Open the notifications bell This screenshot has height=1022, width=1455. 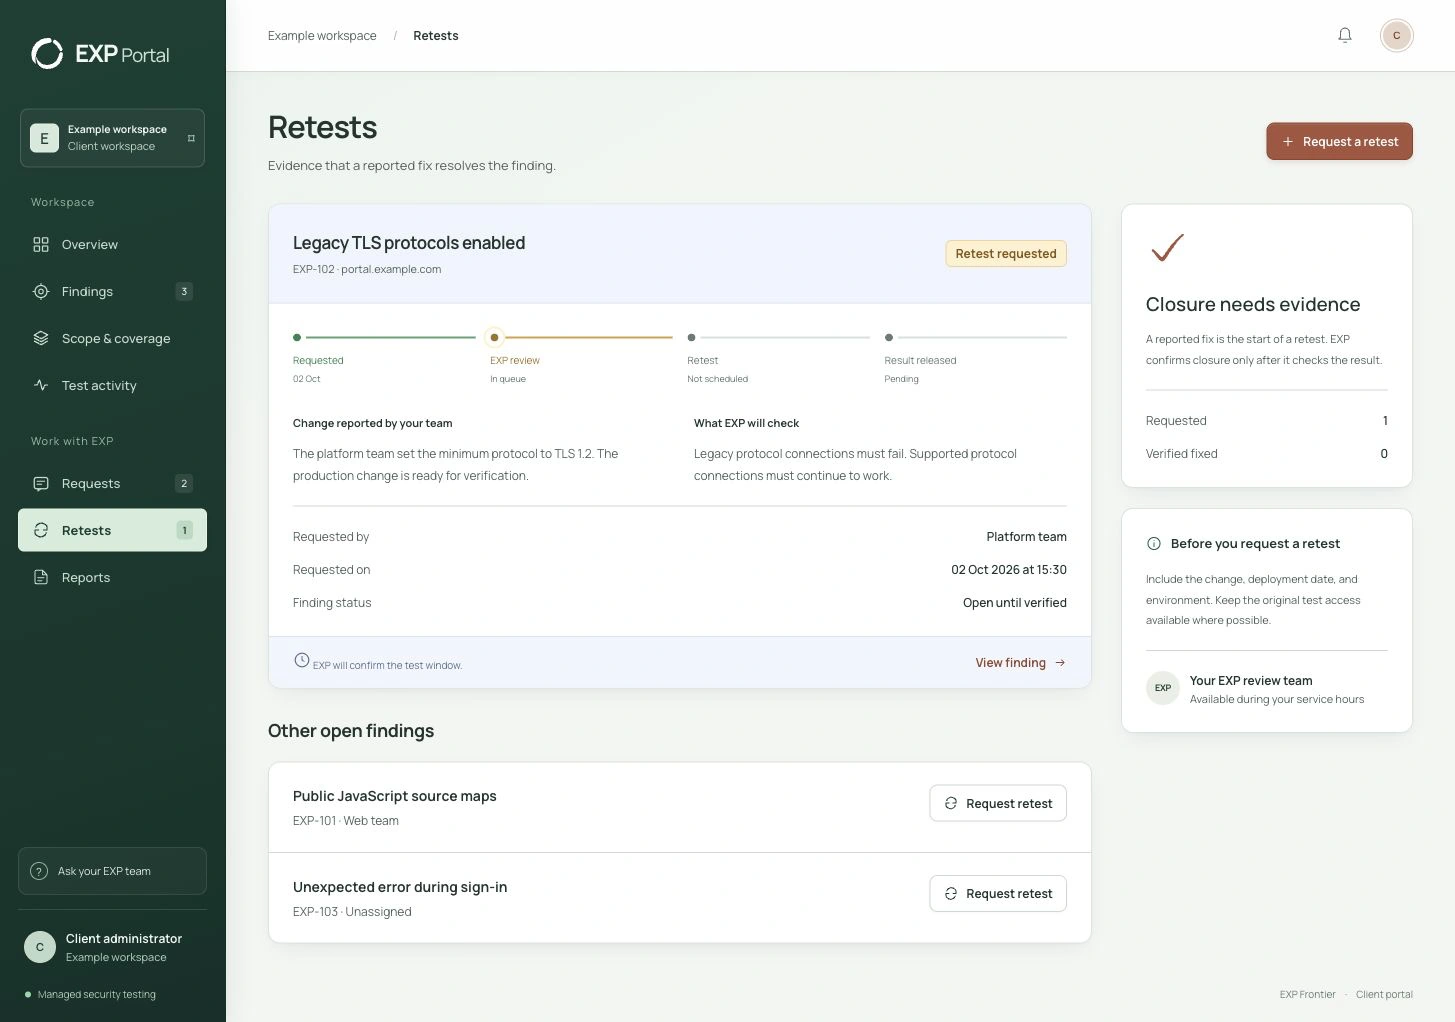pos(1345,35)
